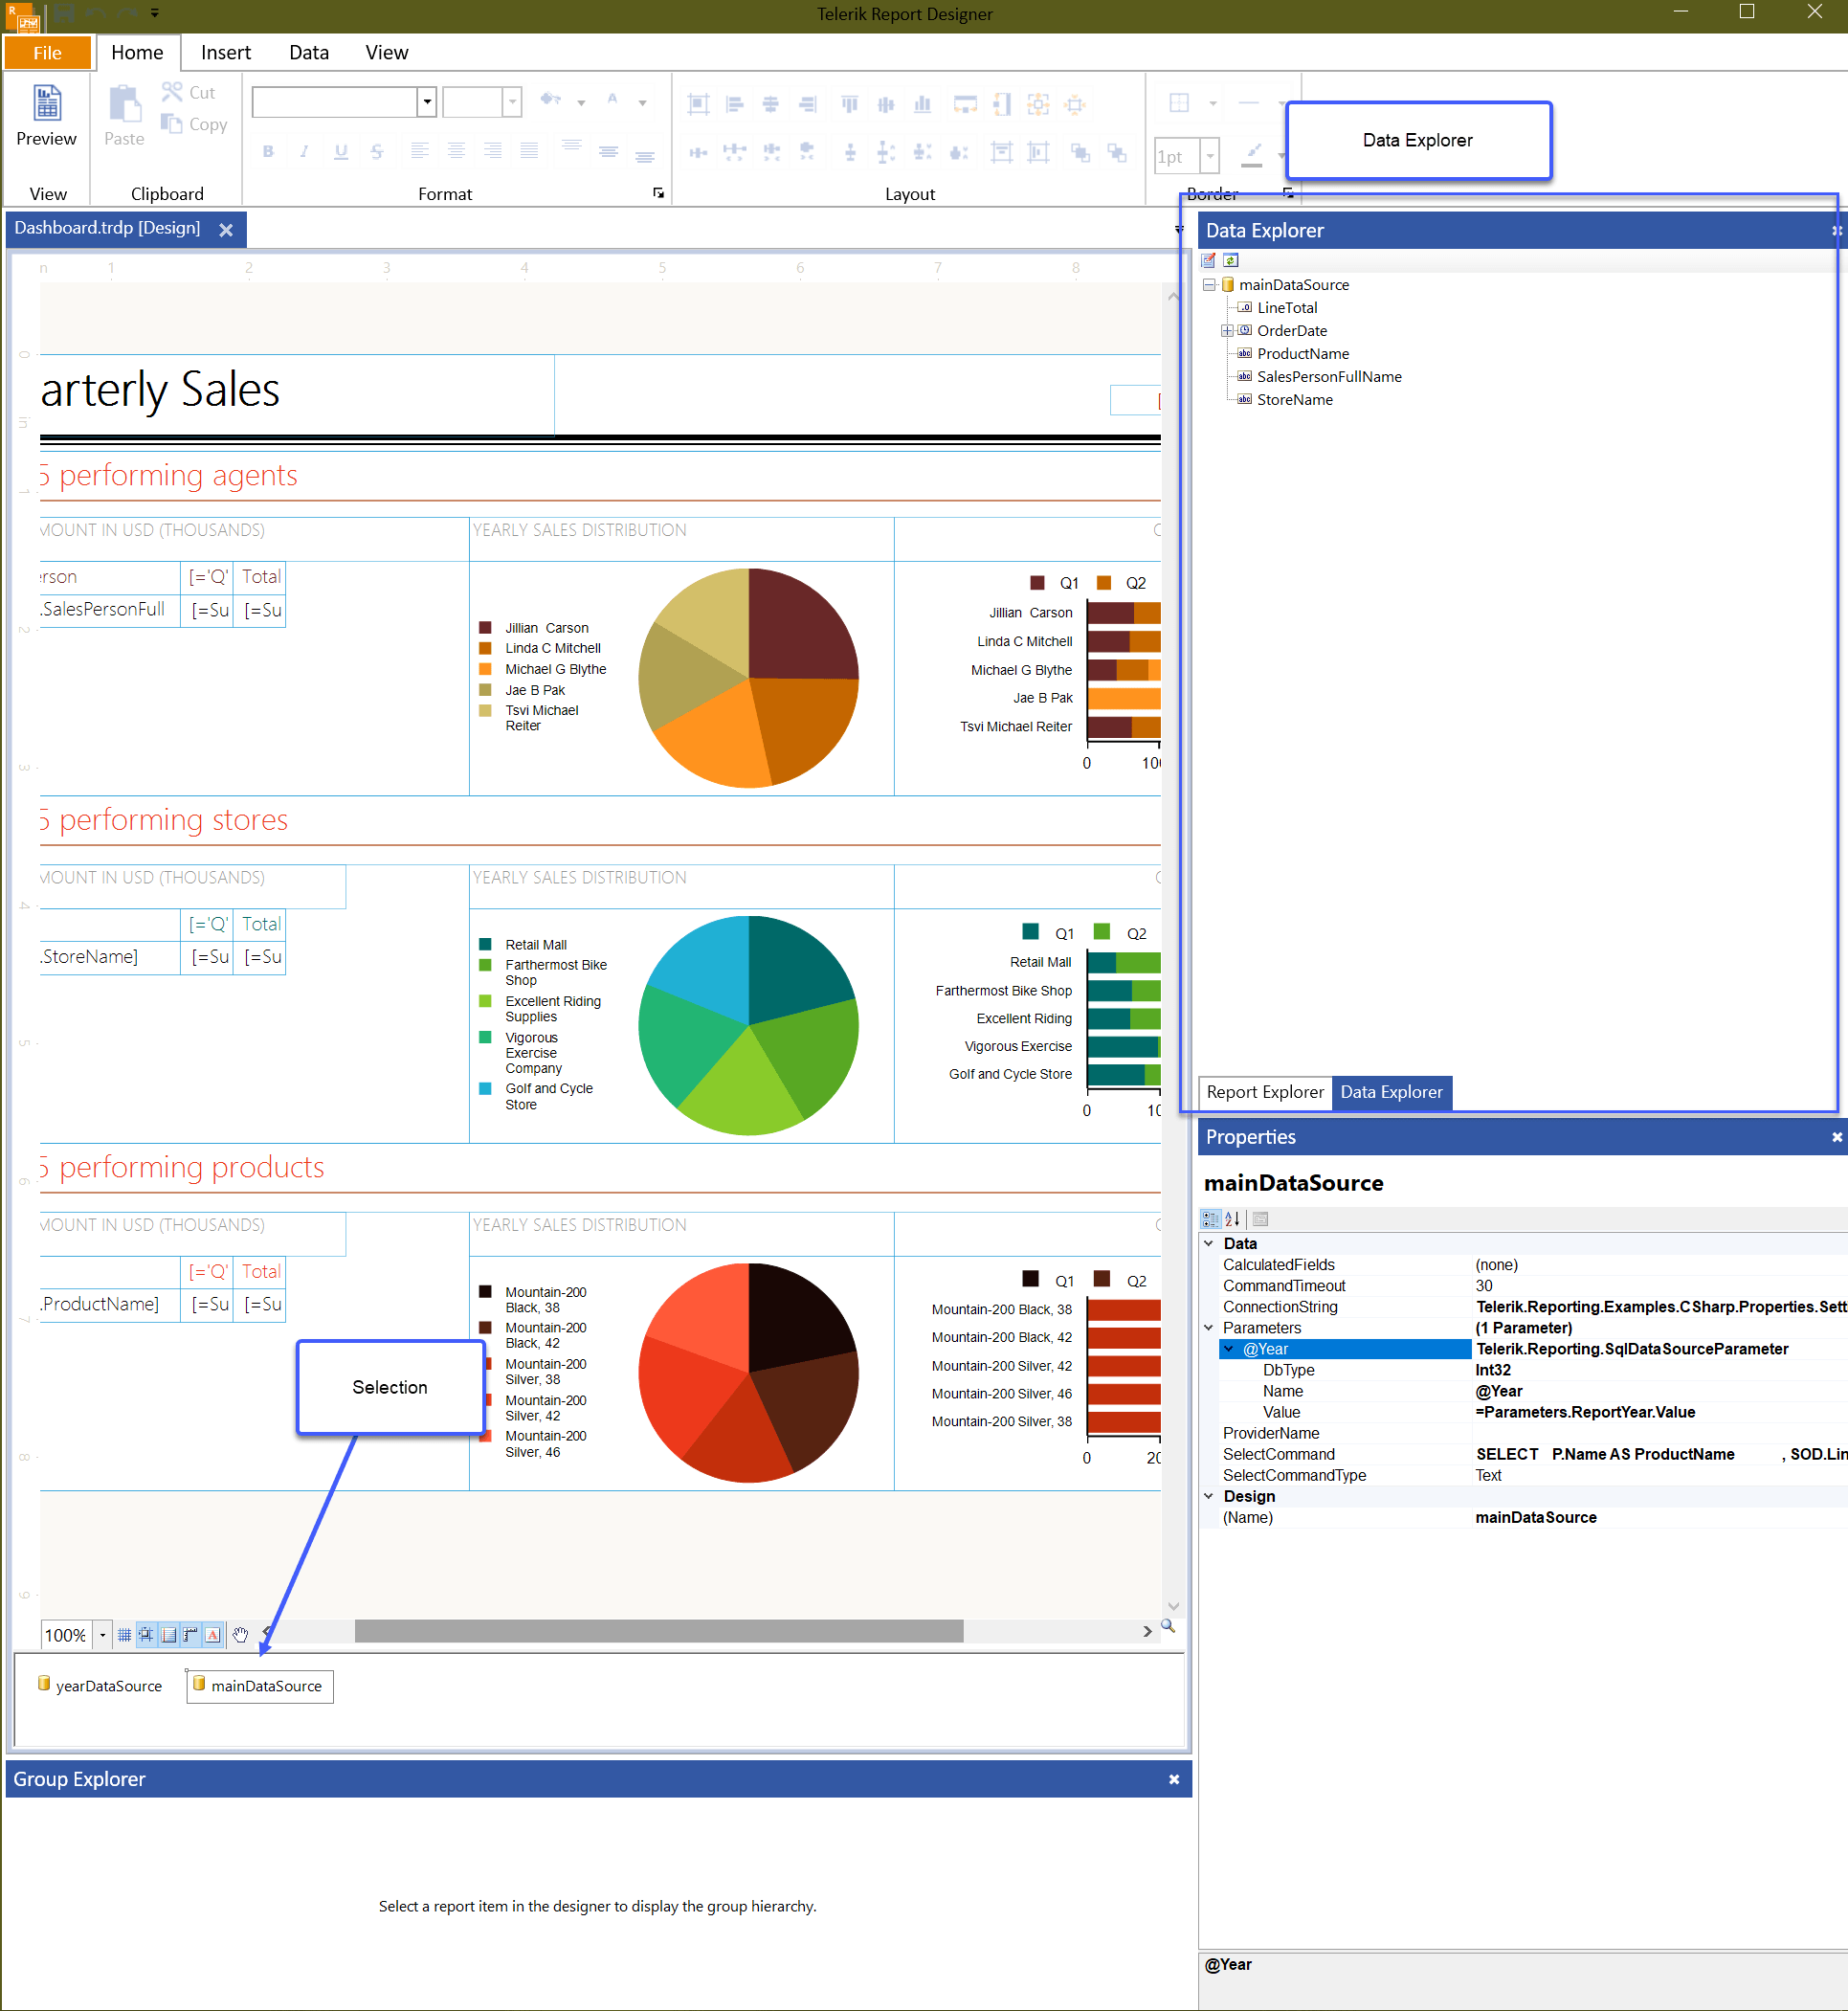Click the edit data source icon in Data Explorer

(1209, 261)
